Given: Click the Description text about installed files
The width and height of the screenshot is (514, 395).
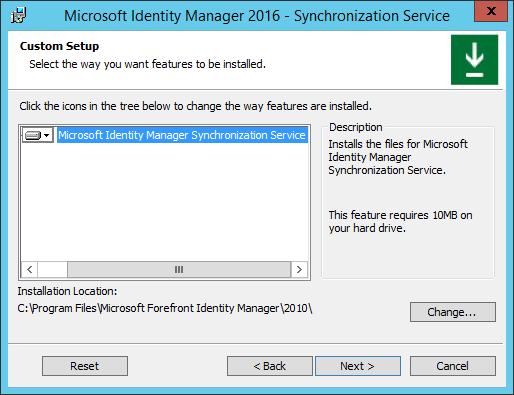Looking at the screenshot, I should [398, 157].
